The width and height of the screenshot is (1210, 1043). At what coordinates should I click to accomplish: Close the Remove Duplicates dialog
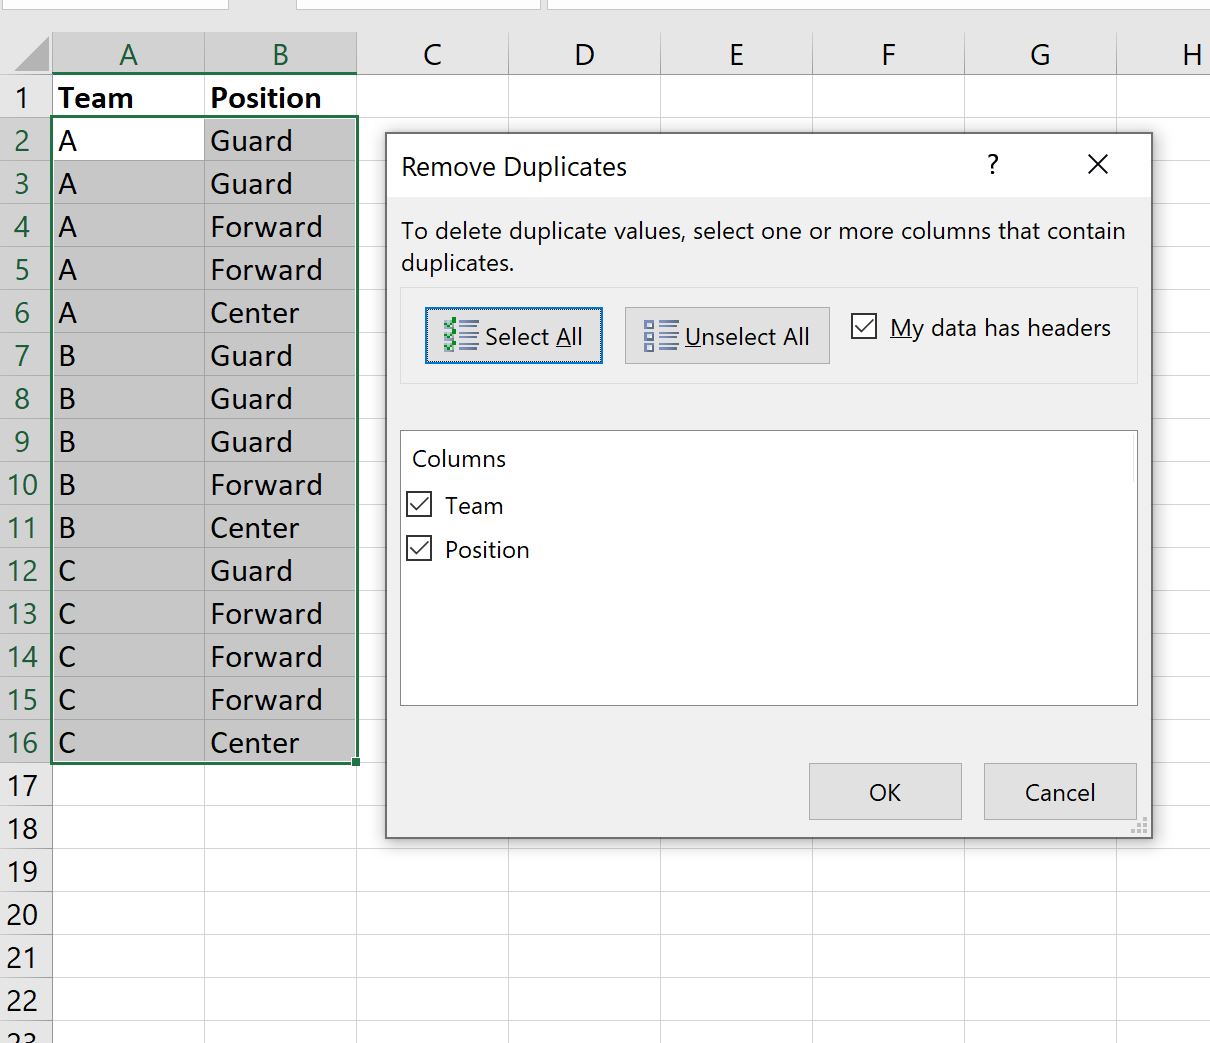click(x=1097, y=164)
